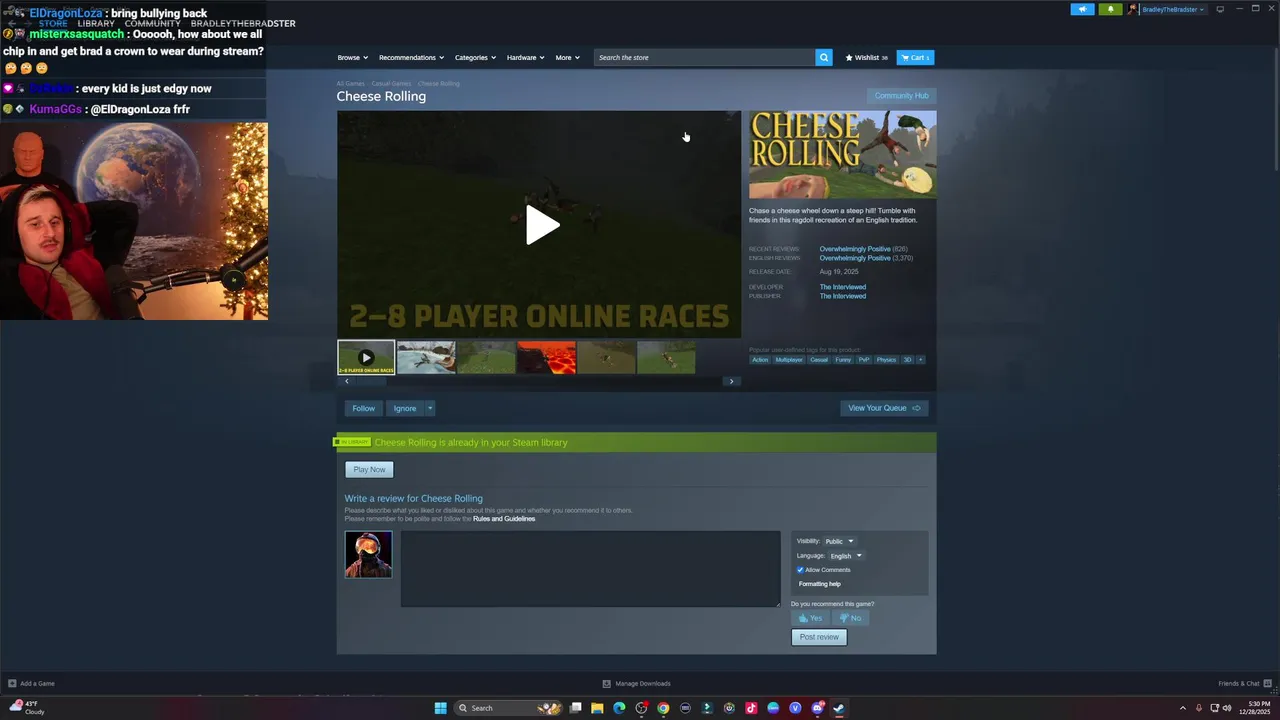Open the Wishlist link with star icon
This screenshot has height=720, width=1280.
click(x=866, y=57)
